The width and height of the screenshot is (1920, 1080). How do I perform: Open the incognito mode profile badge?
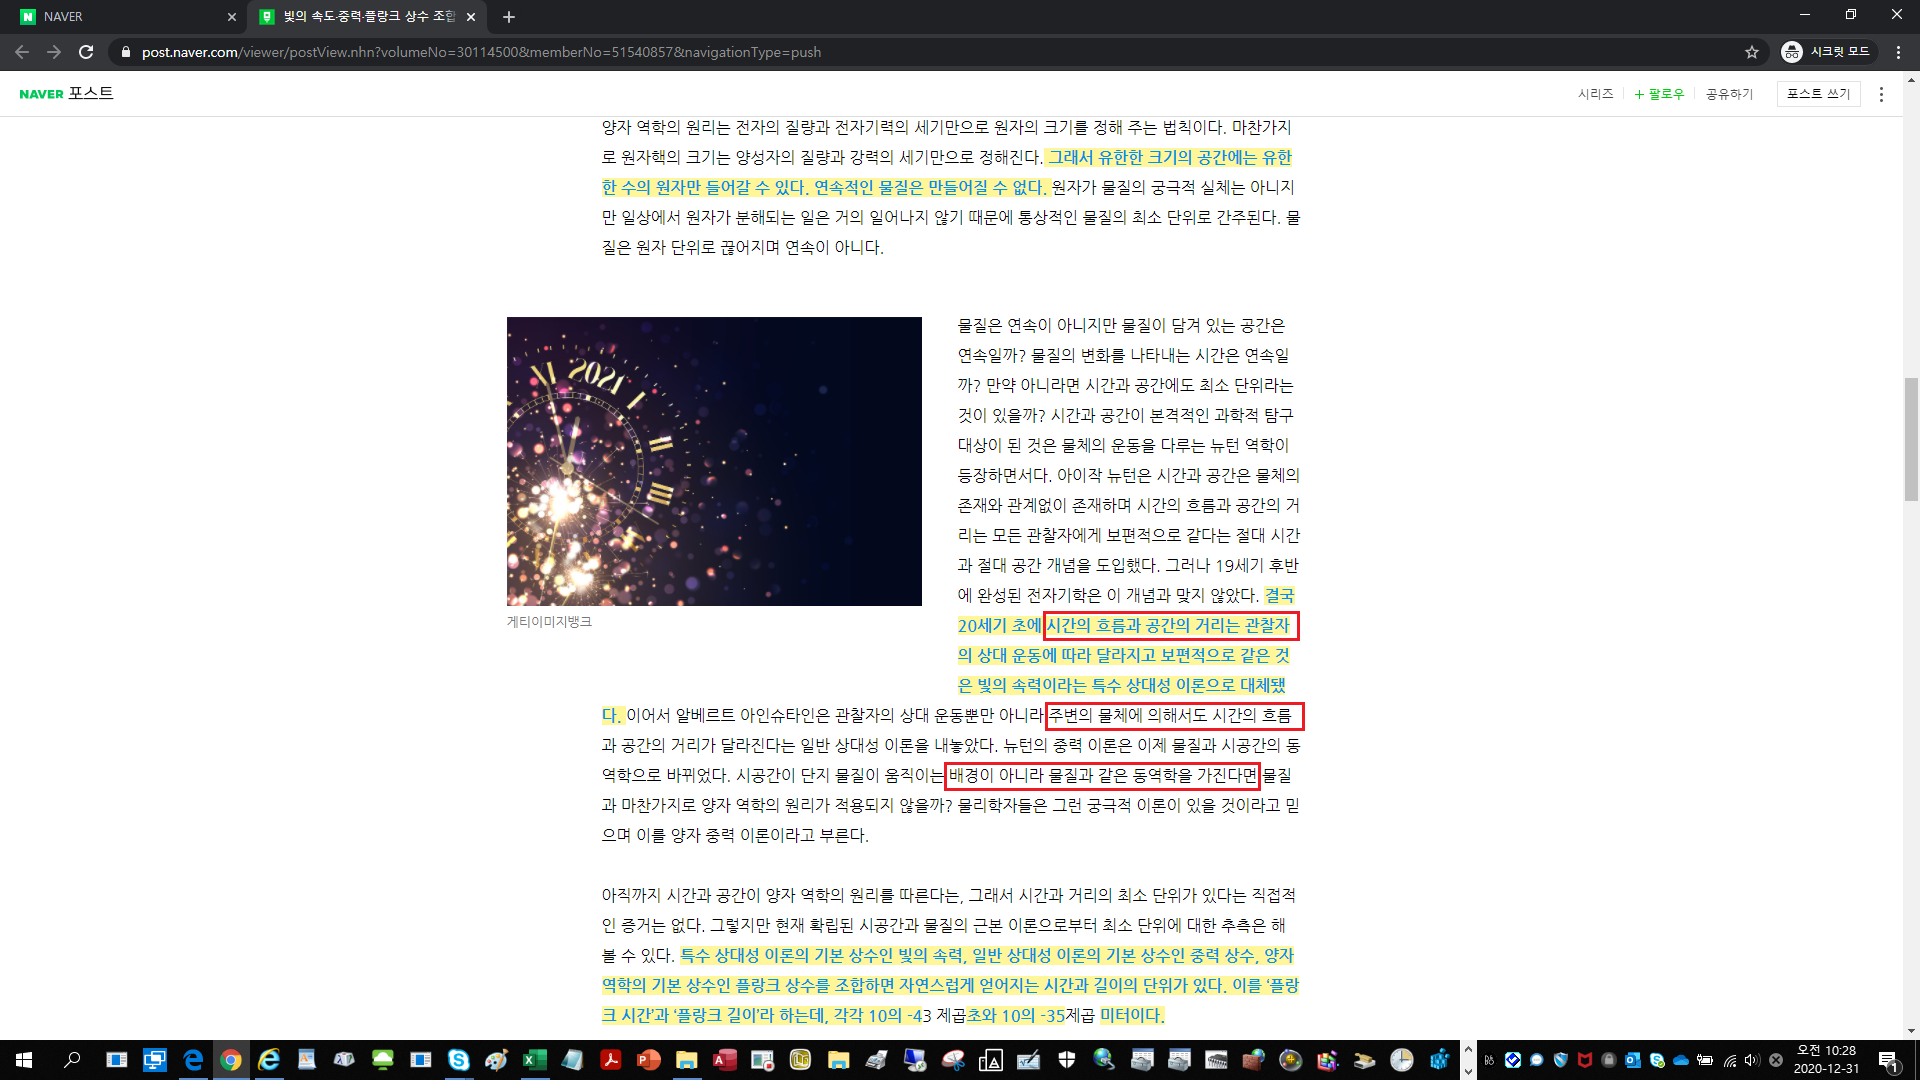(x=1826, y=52)
